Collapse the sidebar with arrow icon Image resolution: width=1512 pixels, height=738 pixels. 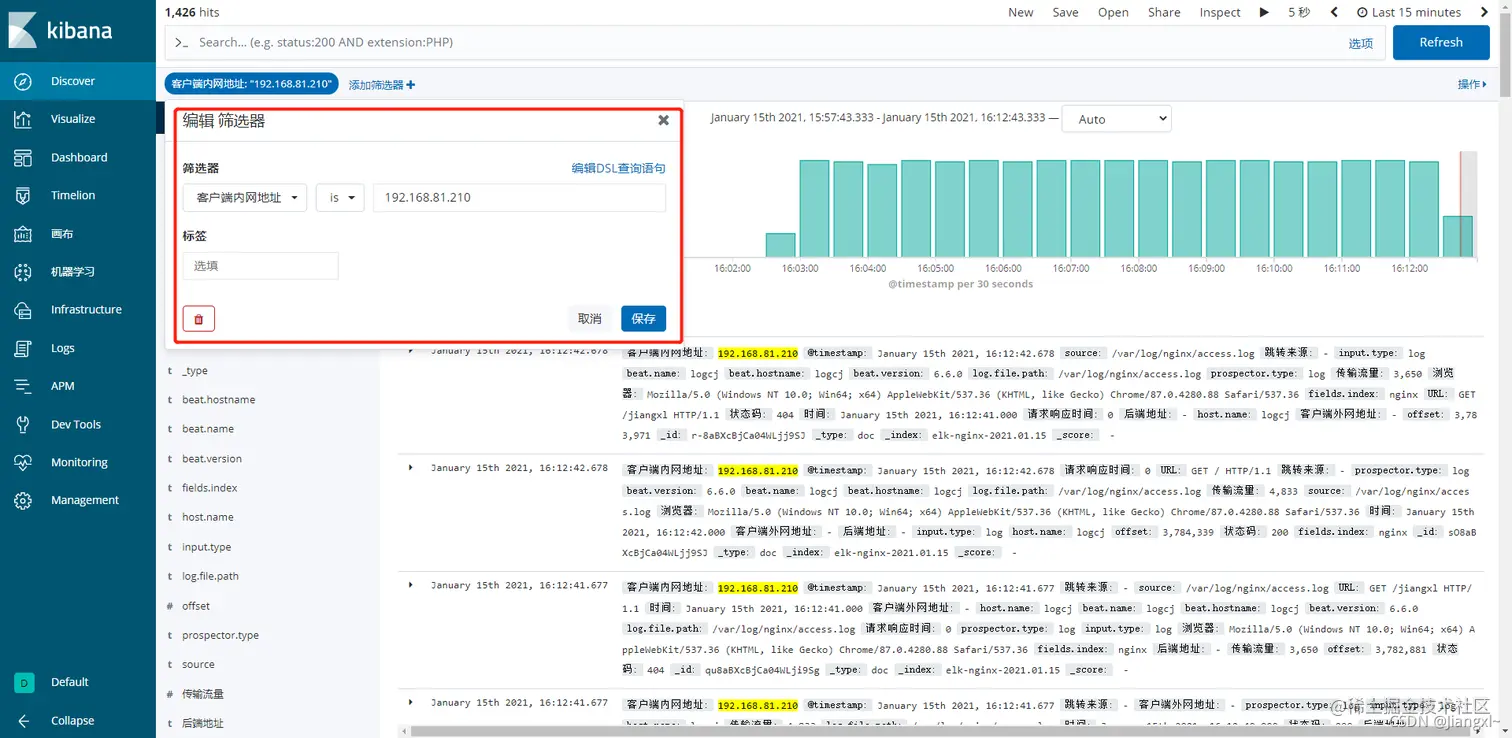(23, 720)
